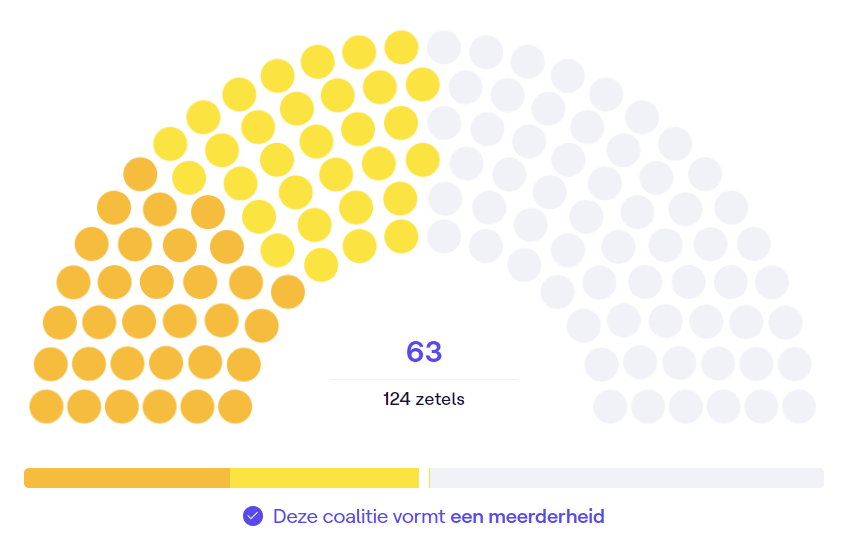
Task: Select the leftmost orange seat in bottom row
Action: (46, 407)
